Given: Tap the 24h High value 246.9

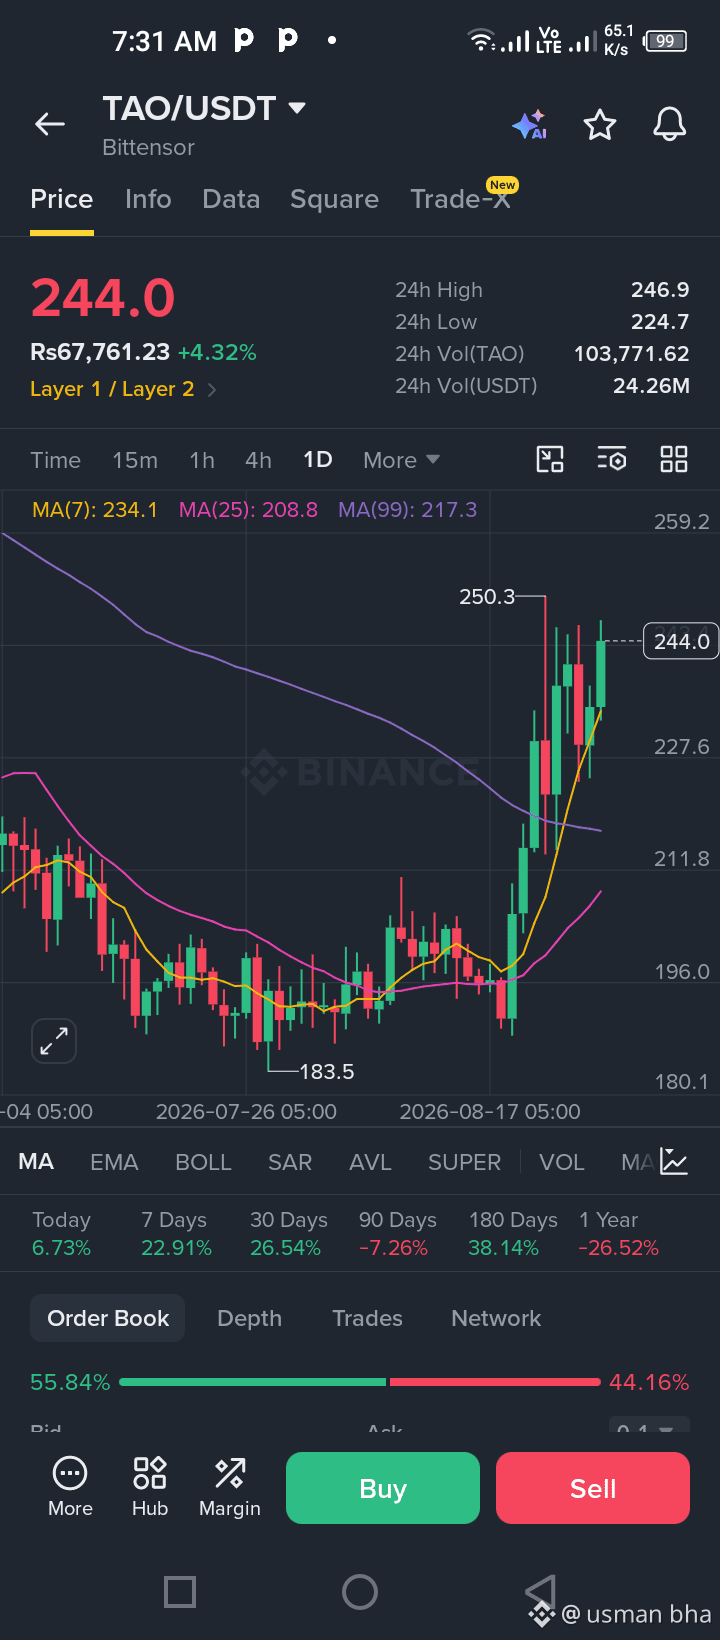Looking at the screenshot, I should (660, 290).
